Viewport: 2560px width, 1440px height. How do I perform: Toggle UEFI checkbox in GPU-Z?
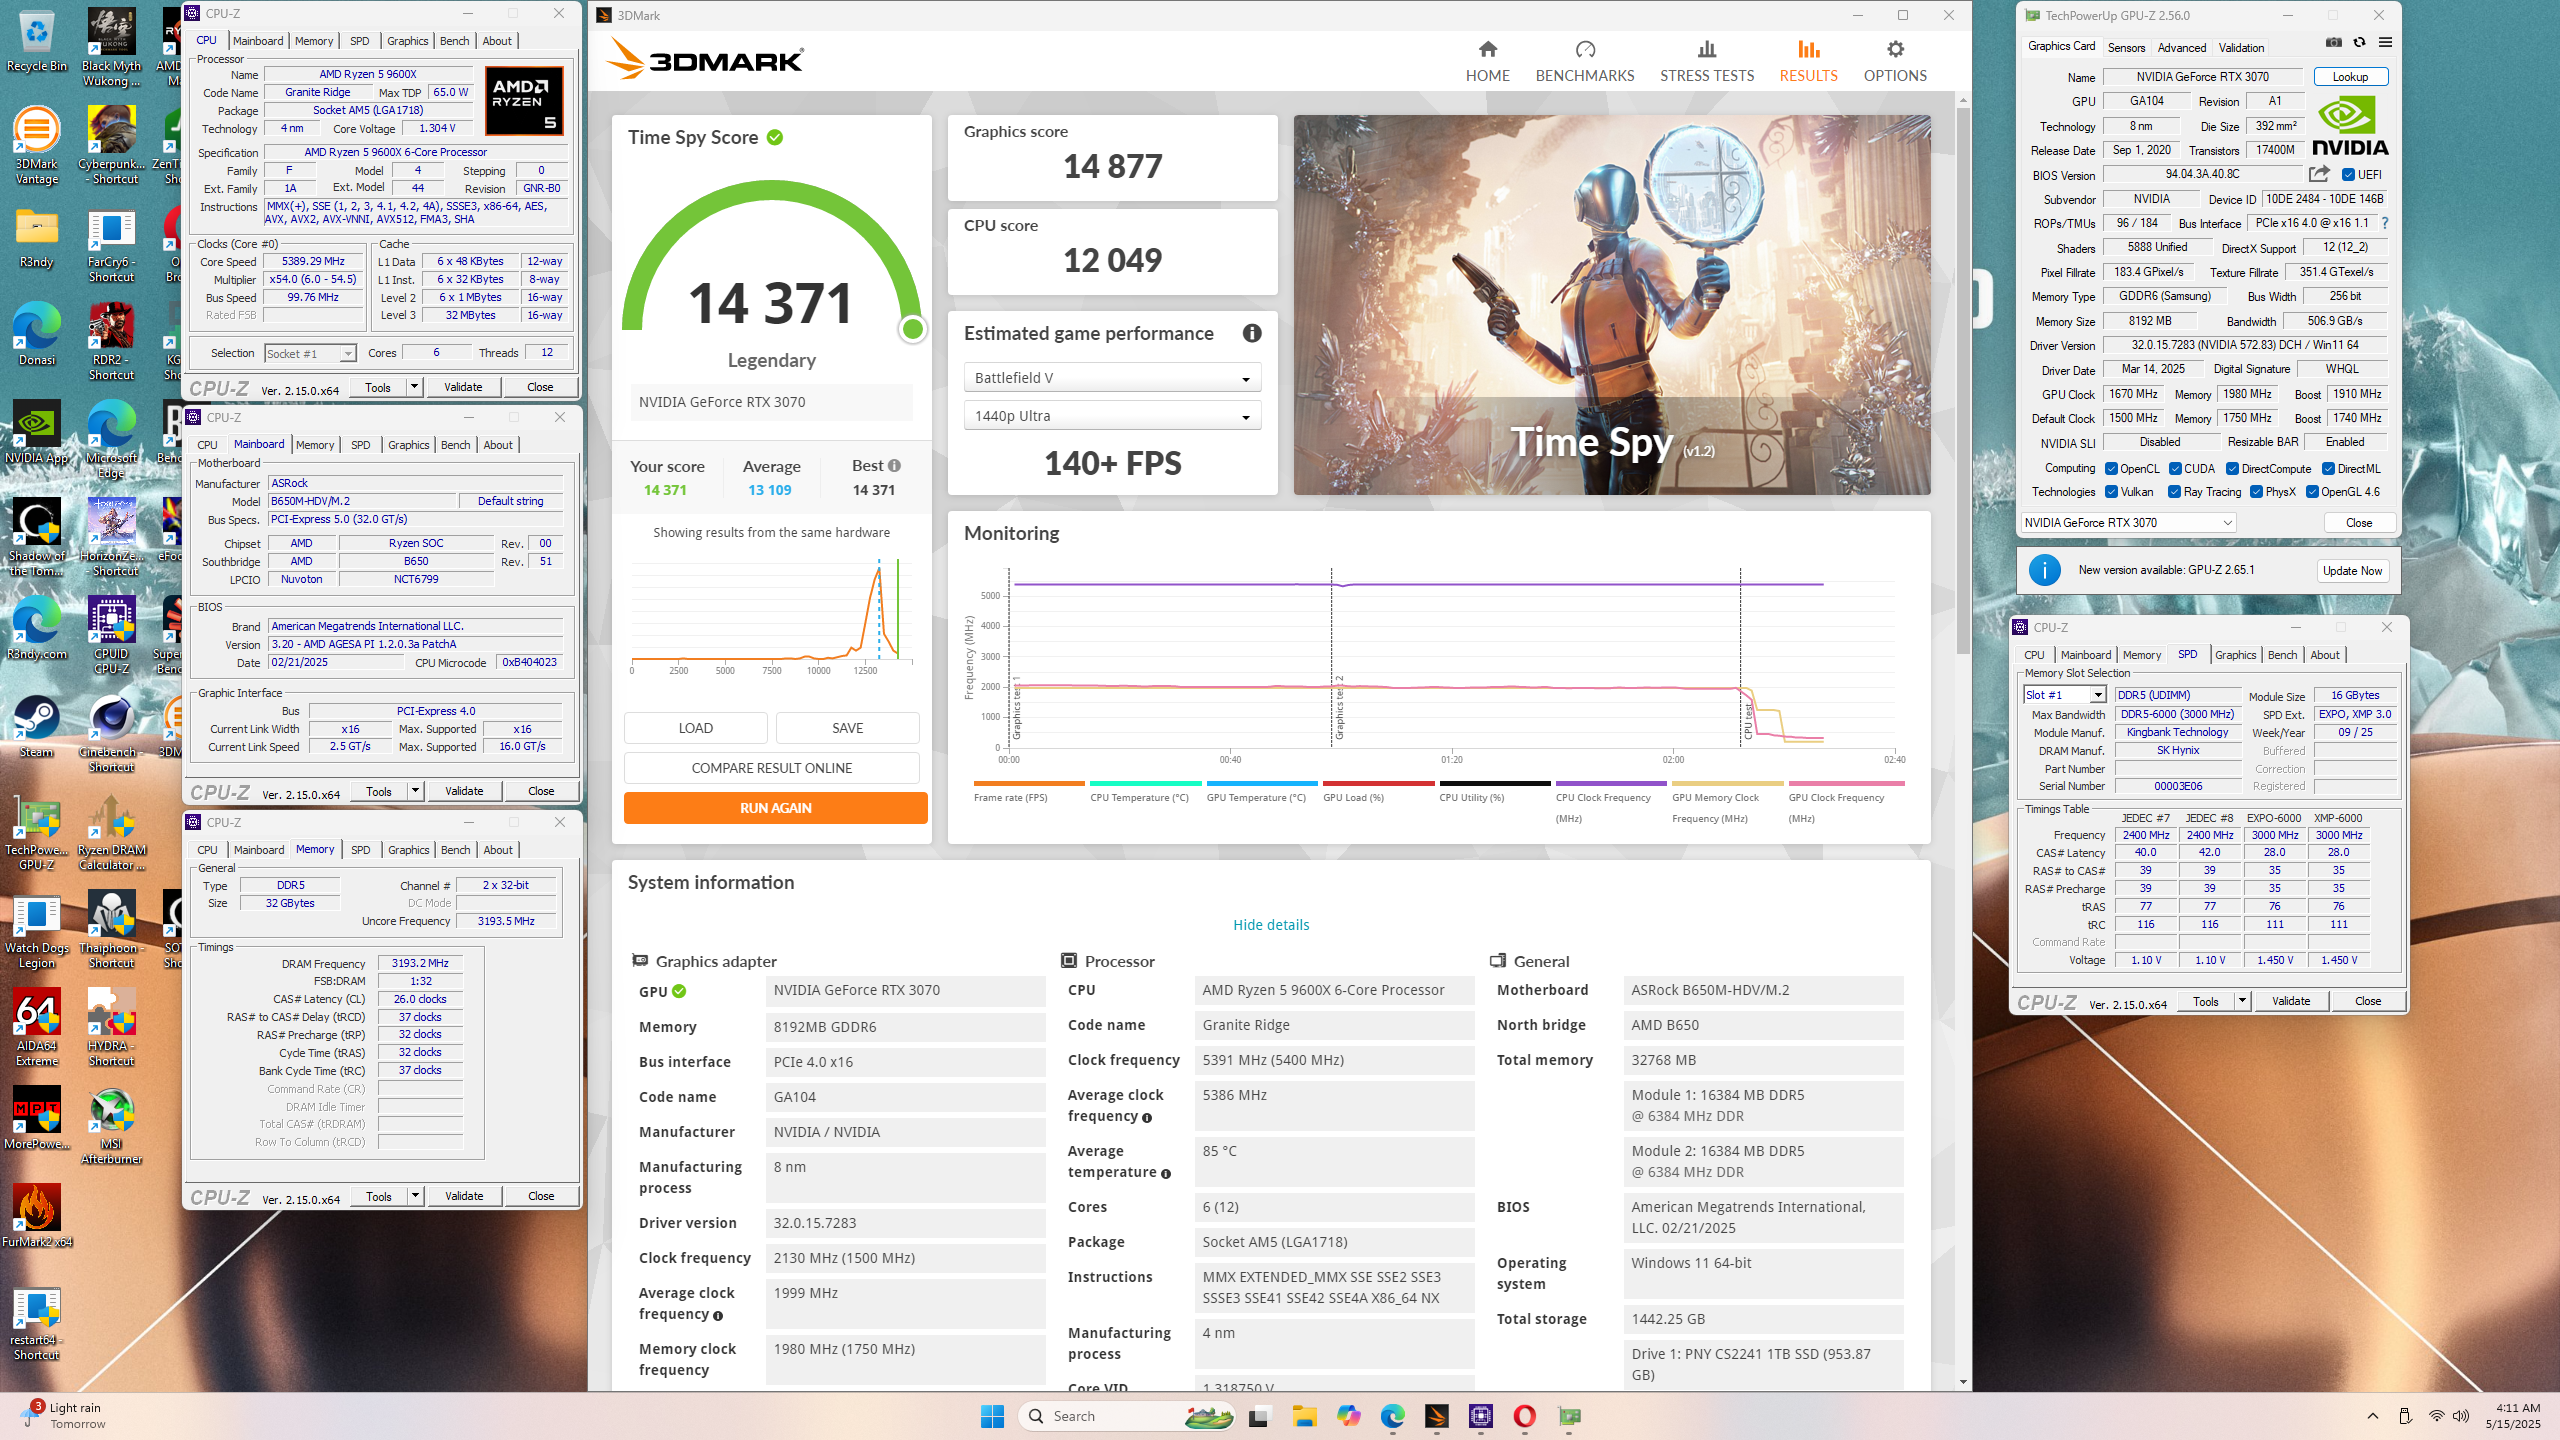point(2347,175)
